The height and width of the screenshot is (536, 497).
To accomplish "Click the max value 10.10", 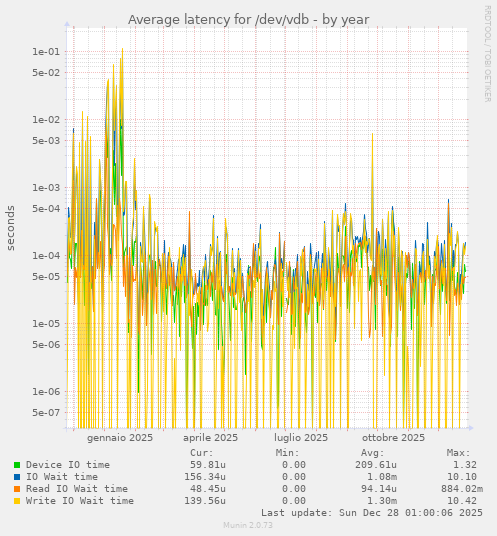I will point(462,477).
